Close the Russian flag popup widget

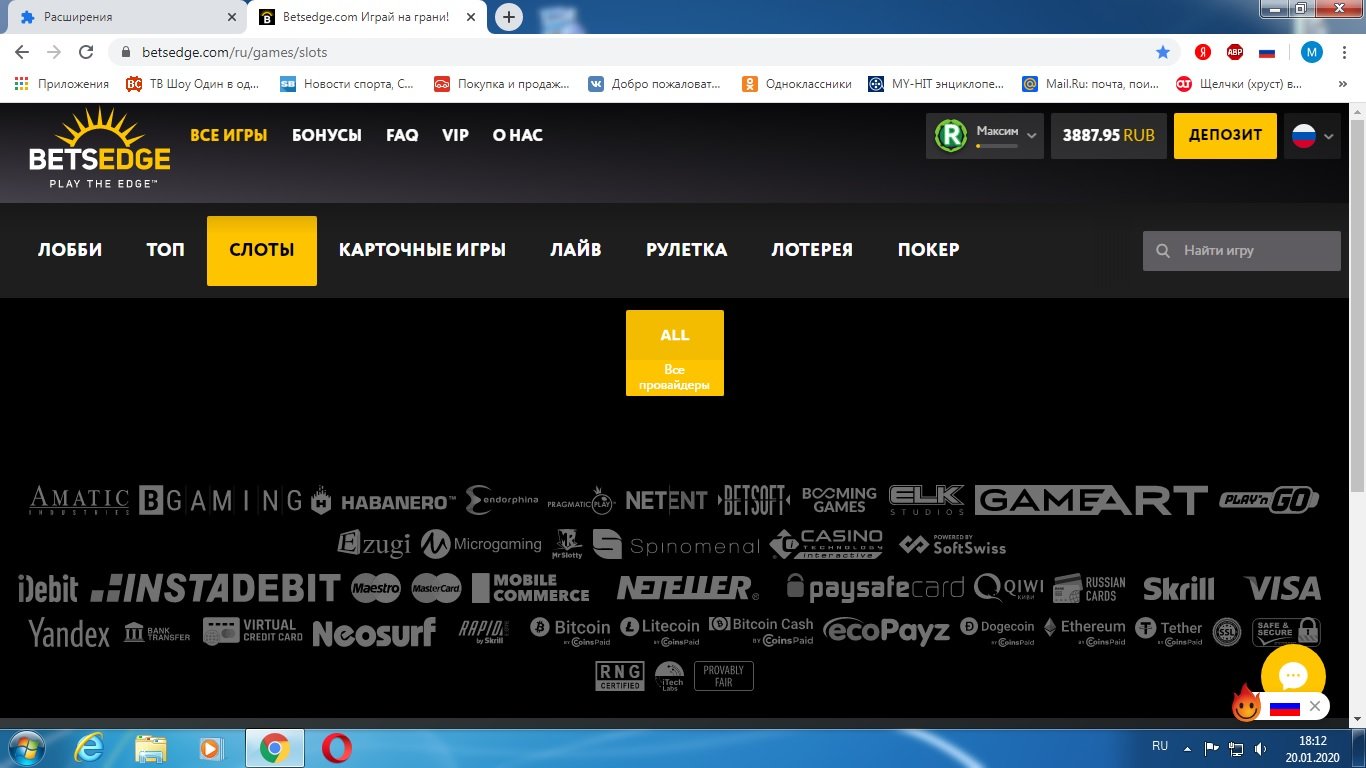point(1315,706)
